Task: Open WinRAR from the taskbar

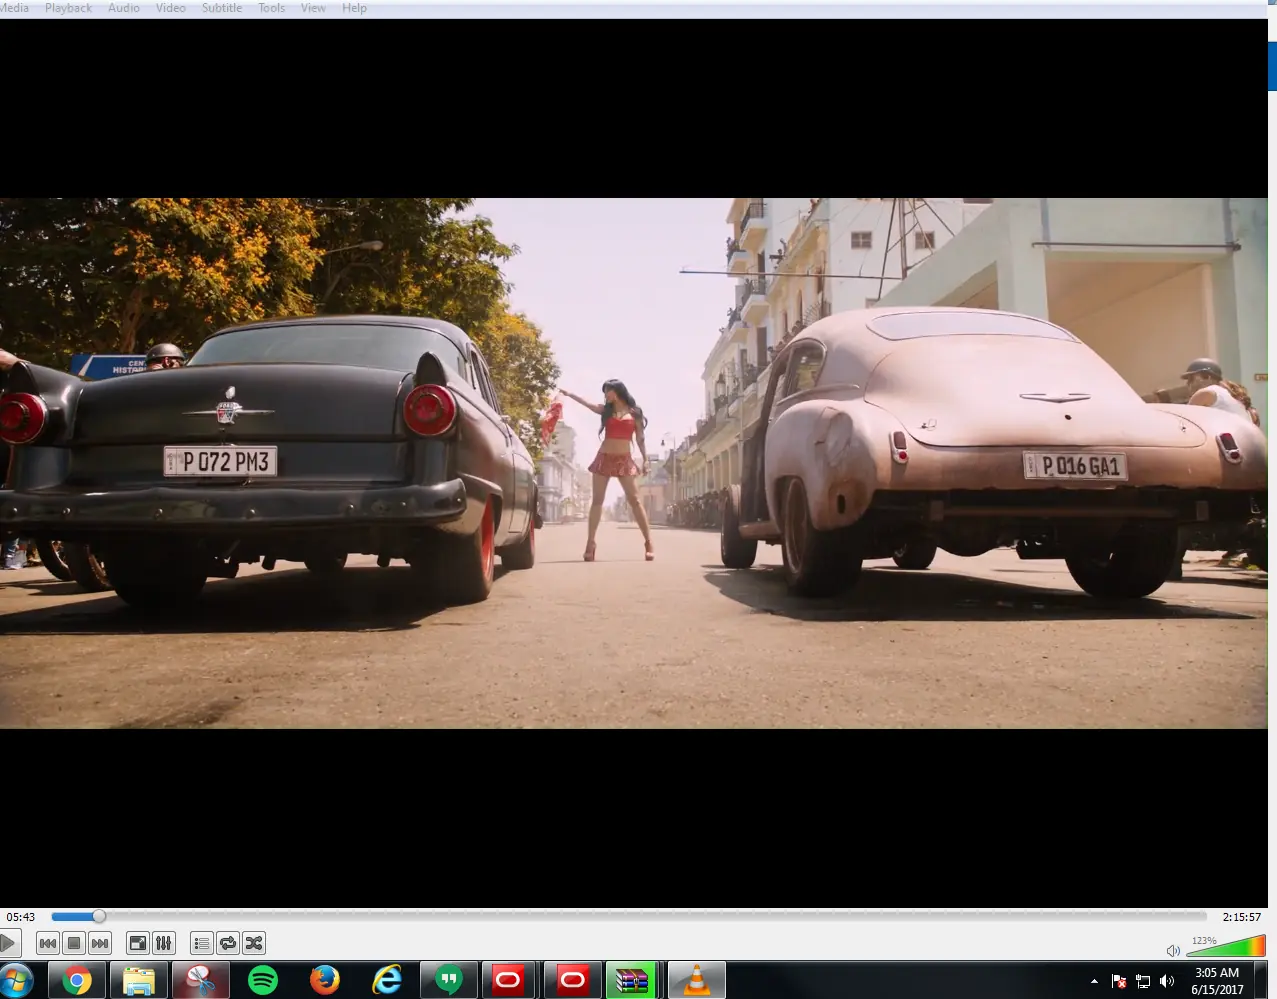Action: click(632, 981)
